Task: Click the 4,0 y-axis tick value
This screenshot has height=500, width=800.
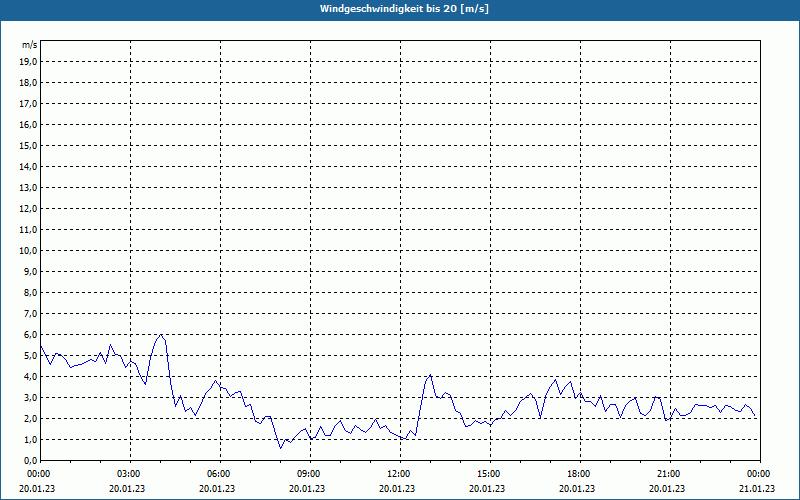Action: [x=30, y=377]
